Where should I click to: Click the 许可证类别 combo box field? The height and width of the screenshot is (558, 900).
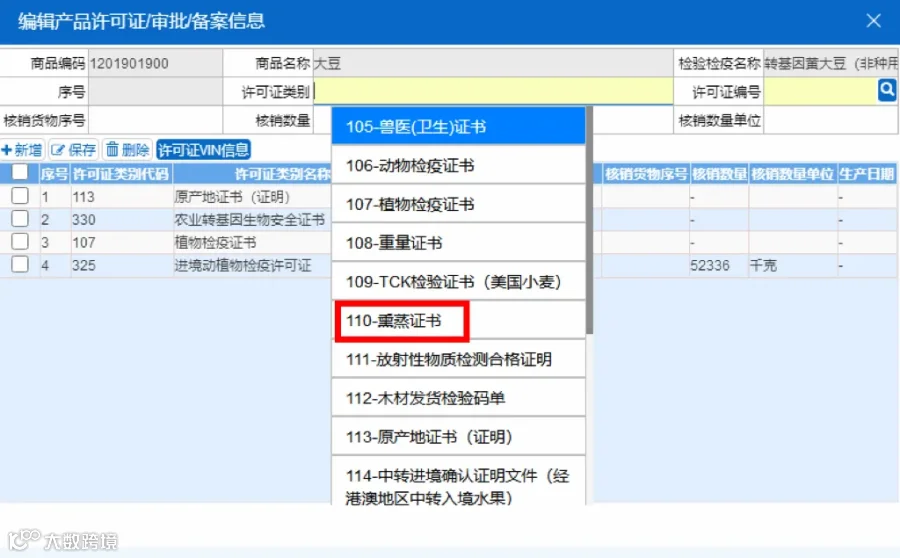[493, 91]
